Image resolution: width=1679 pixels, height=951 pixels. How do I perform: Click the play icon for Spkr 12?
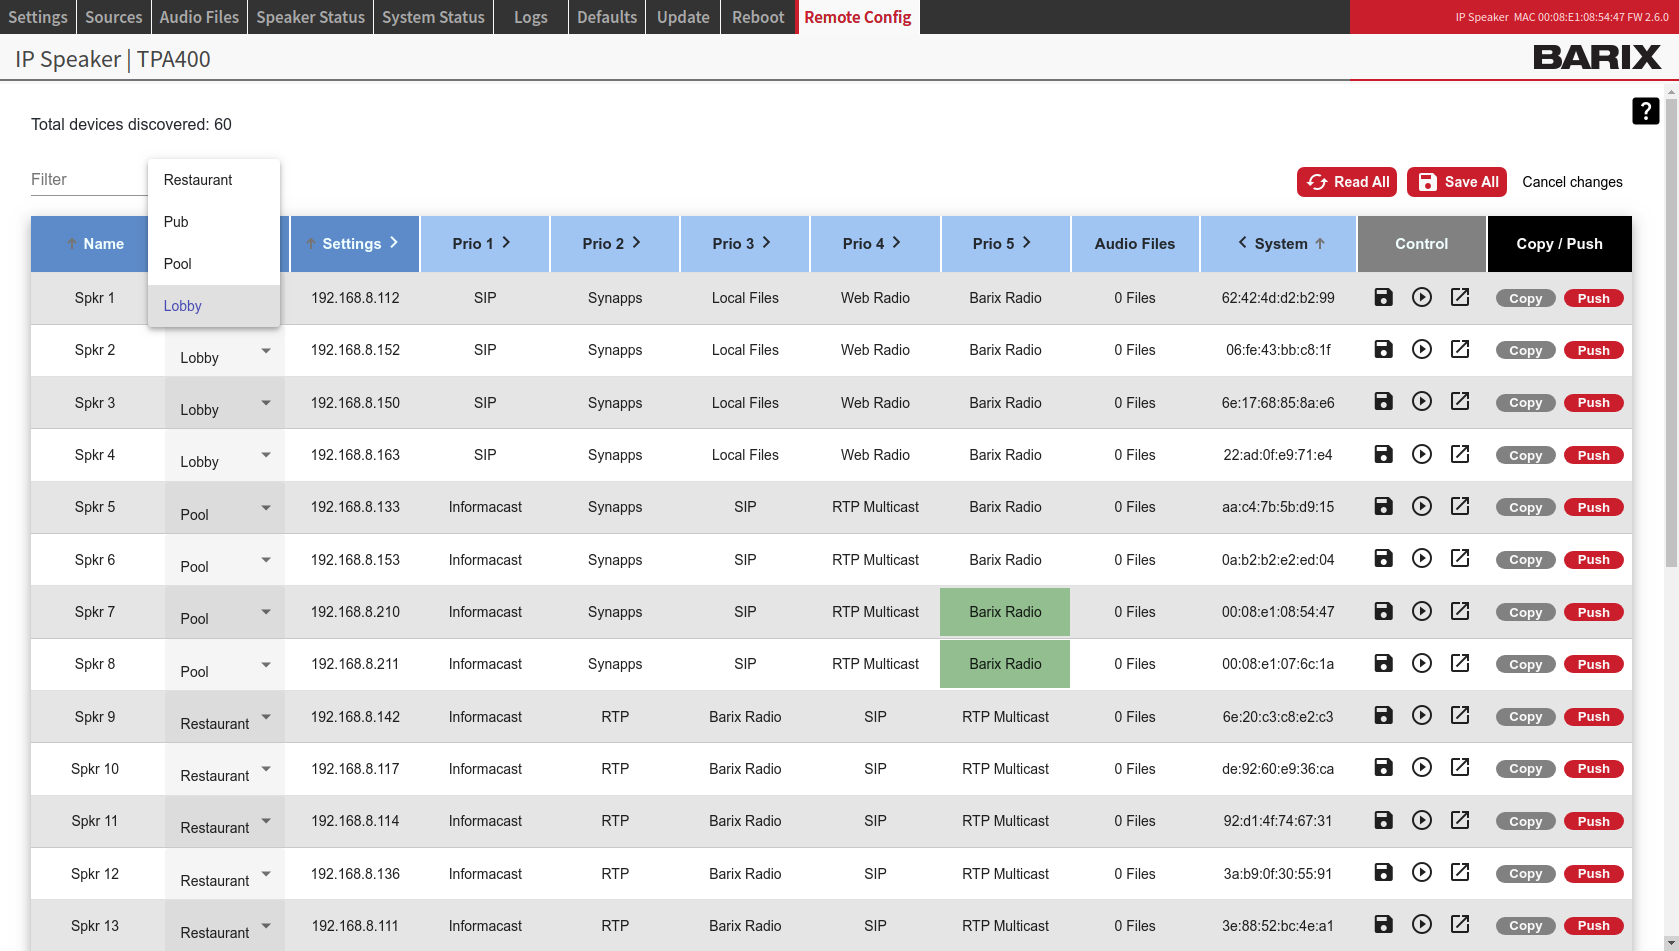[x=1421, y=872]
